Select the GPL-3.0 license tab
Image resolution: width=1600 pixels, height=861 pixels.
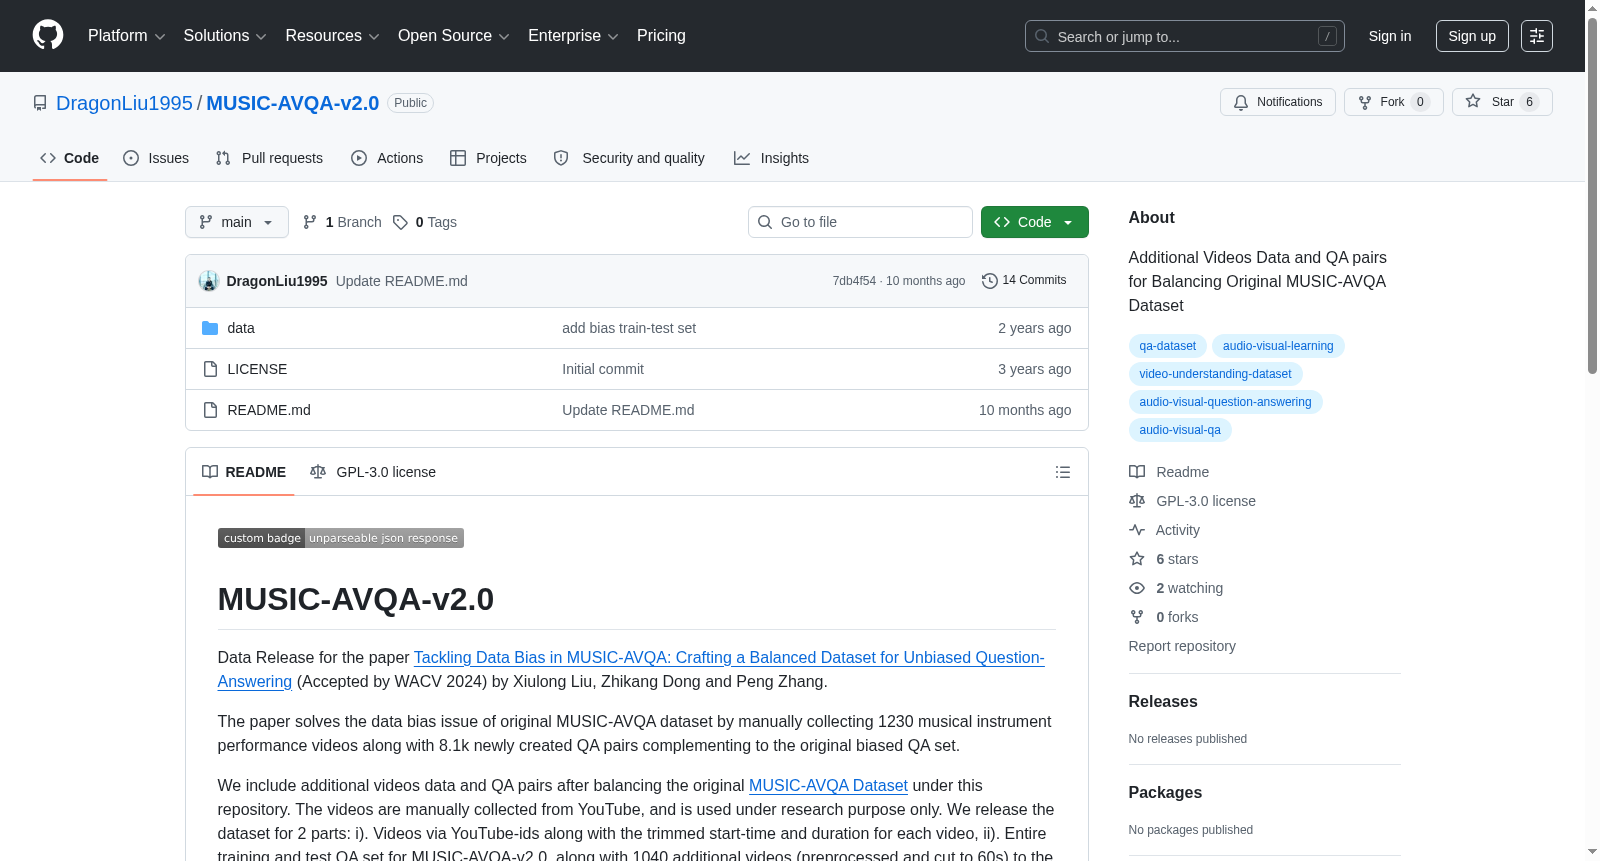point(373,472)
